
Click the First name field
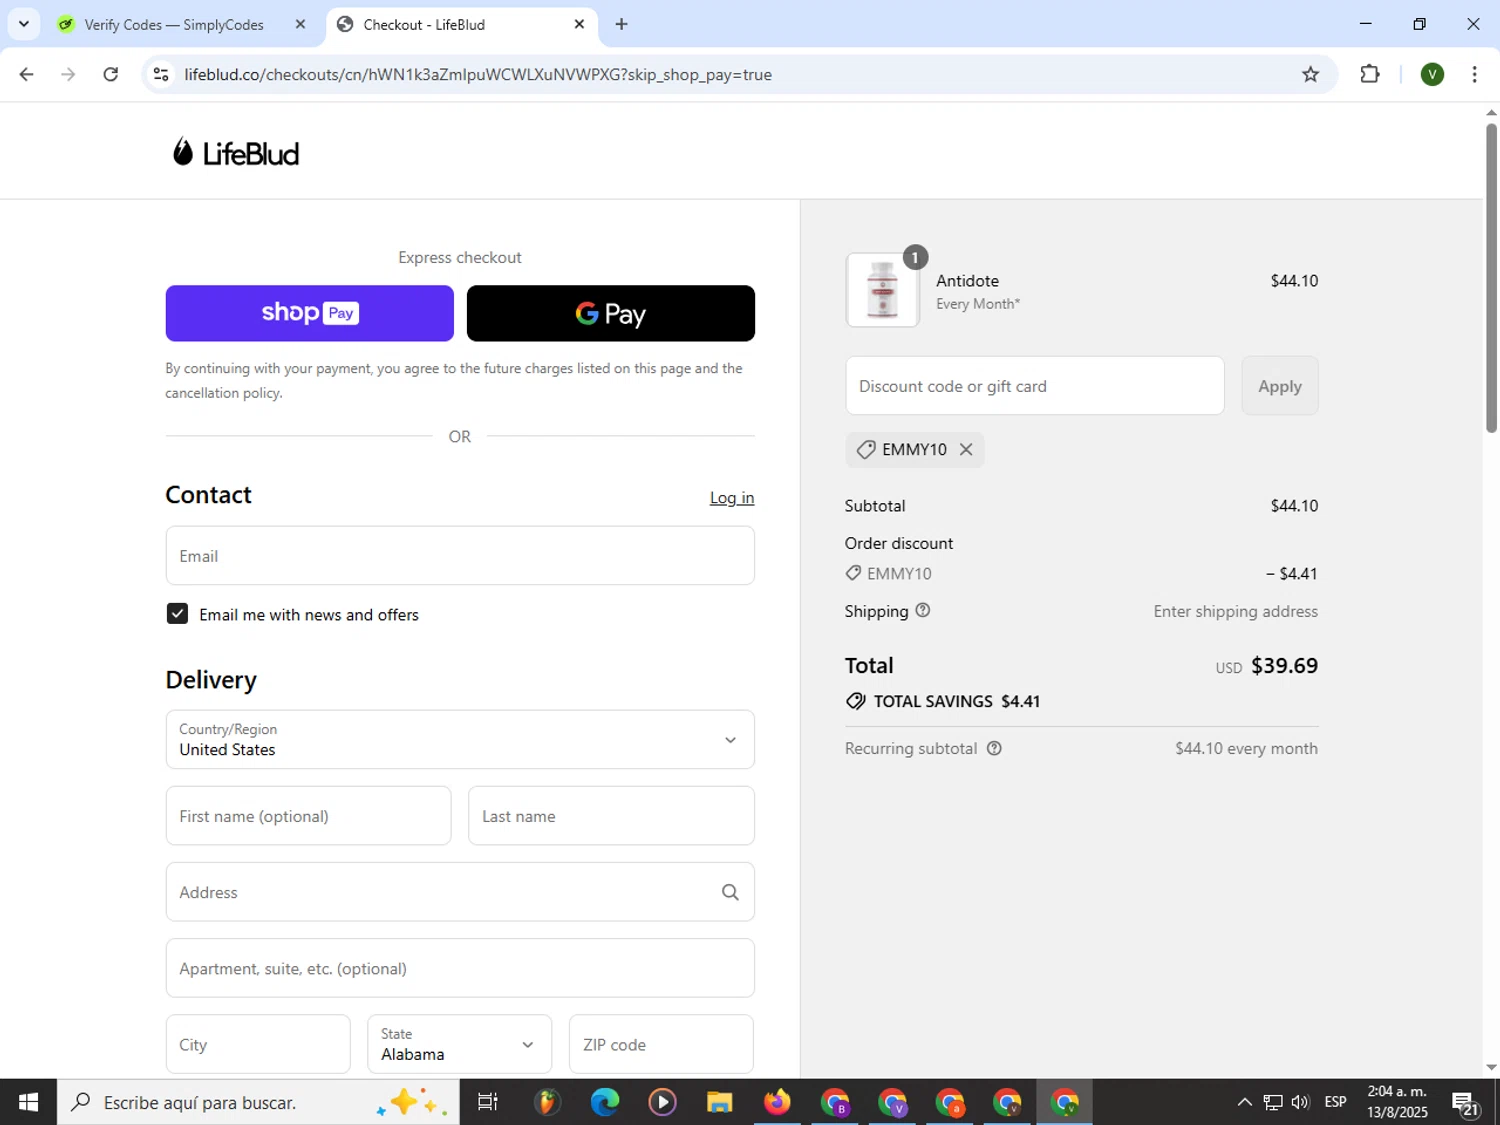tap(308, 816)
